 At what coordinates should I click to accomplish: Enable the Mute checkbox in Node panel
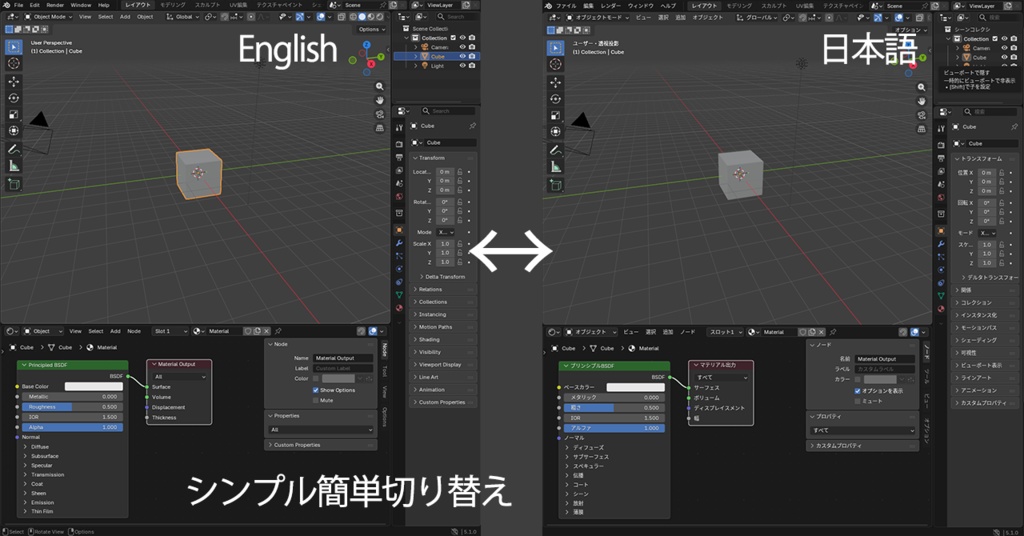[316, 400]
